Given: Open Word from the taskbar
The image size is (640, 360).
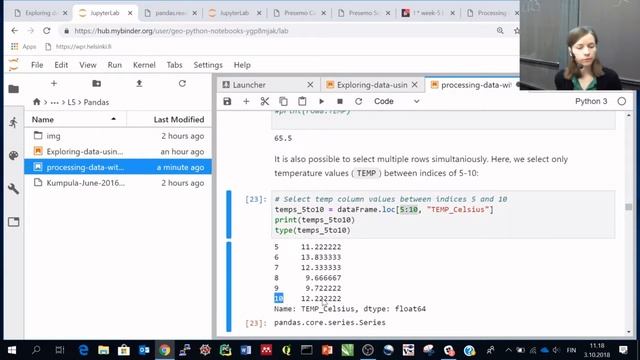Looking at the screenshot, I should [246, 350].
